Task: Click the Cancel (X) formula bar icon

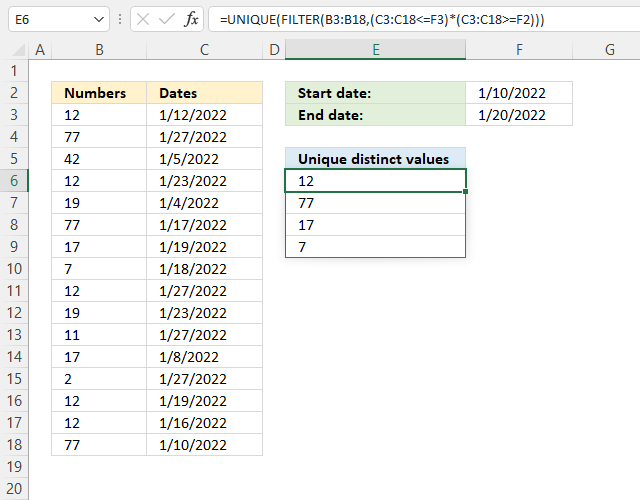Action: pyautogui.click(x=143, y=19)
